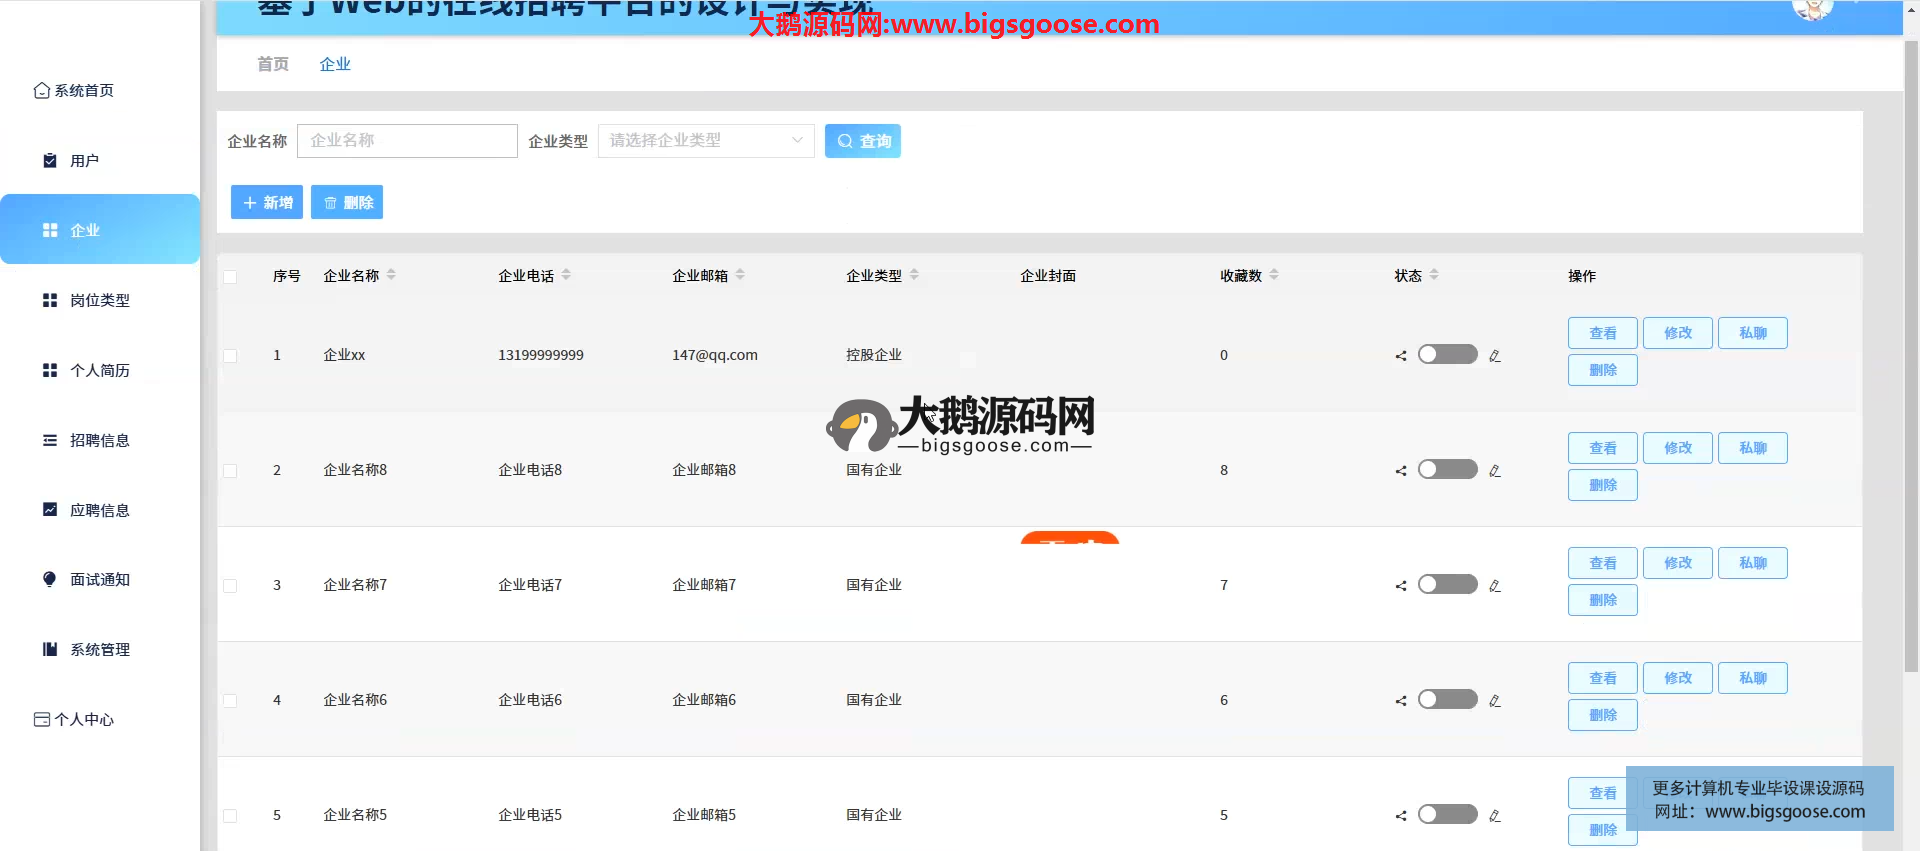
Task: Toggle the status switch for 企业名称7
Action: pos(1447,585)
